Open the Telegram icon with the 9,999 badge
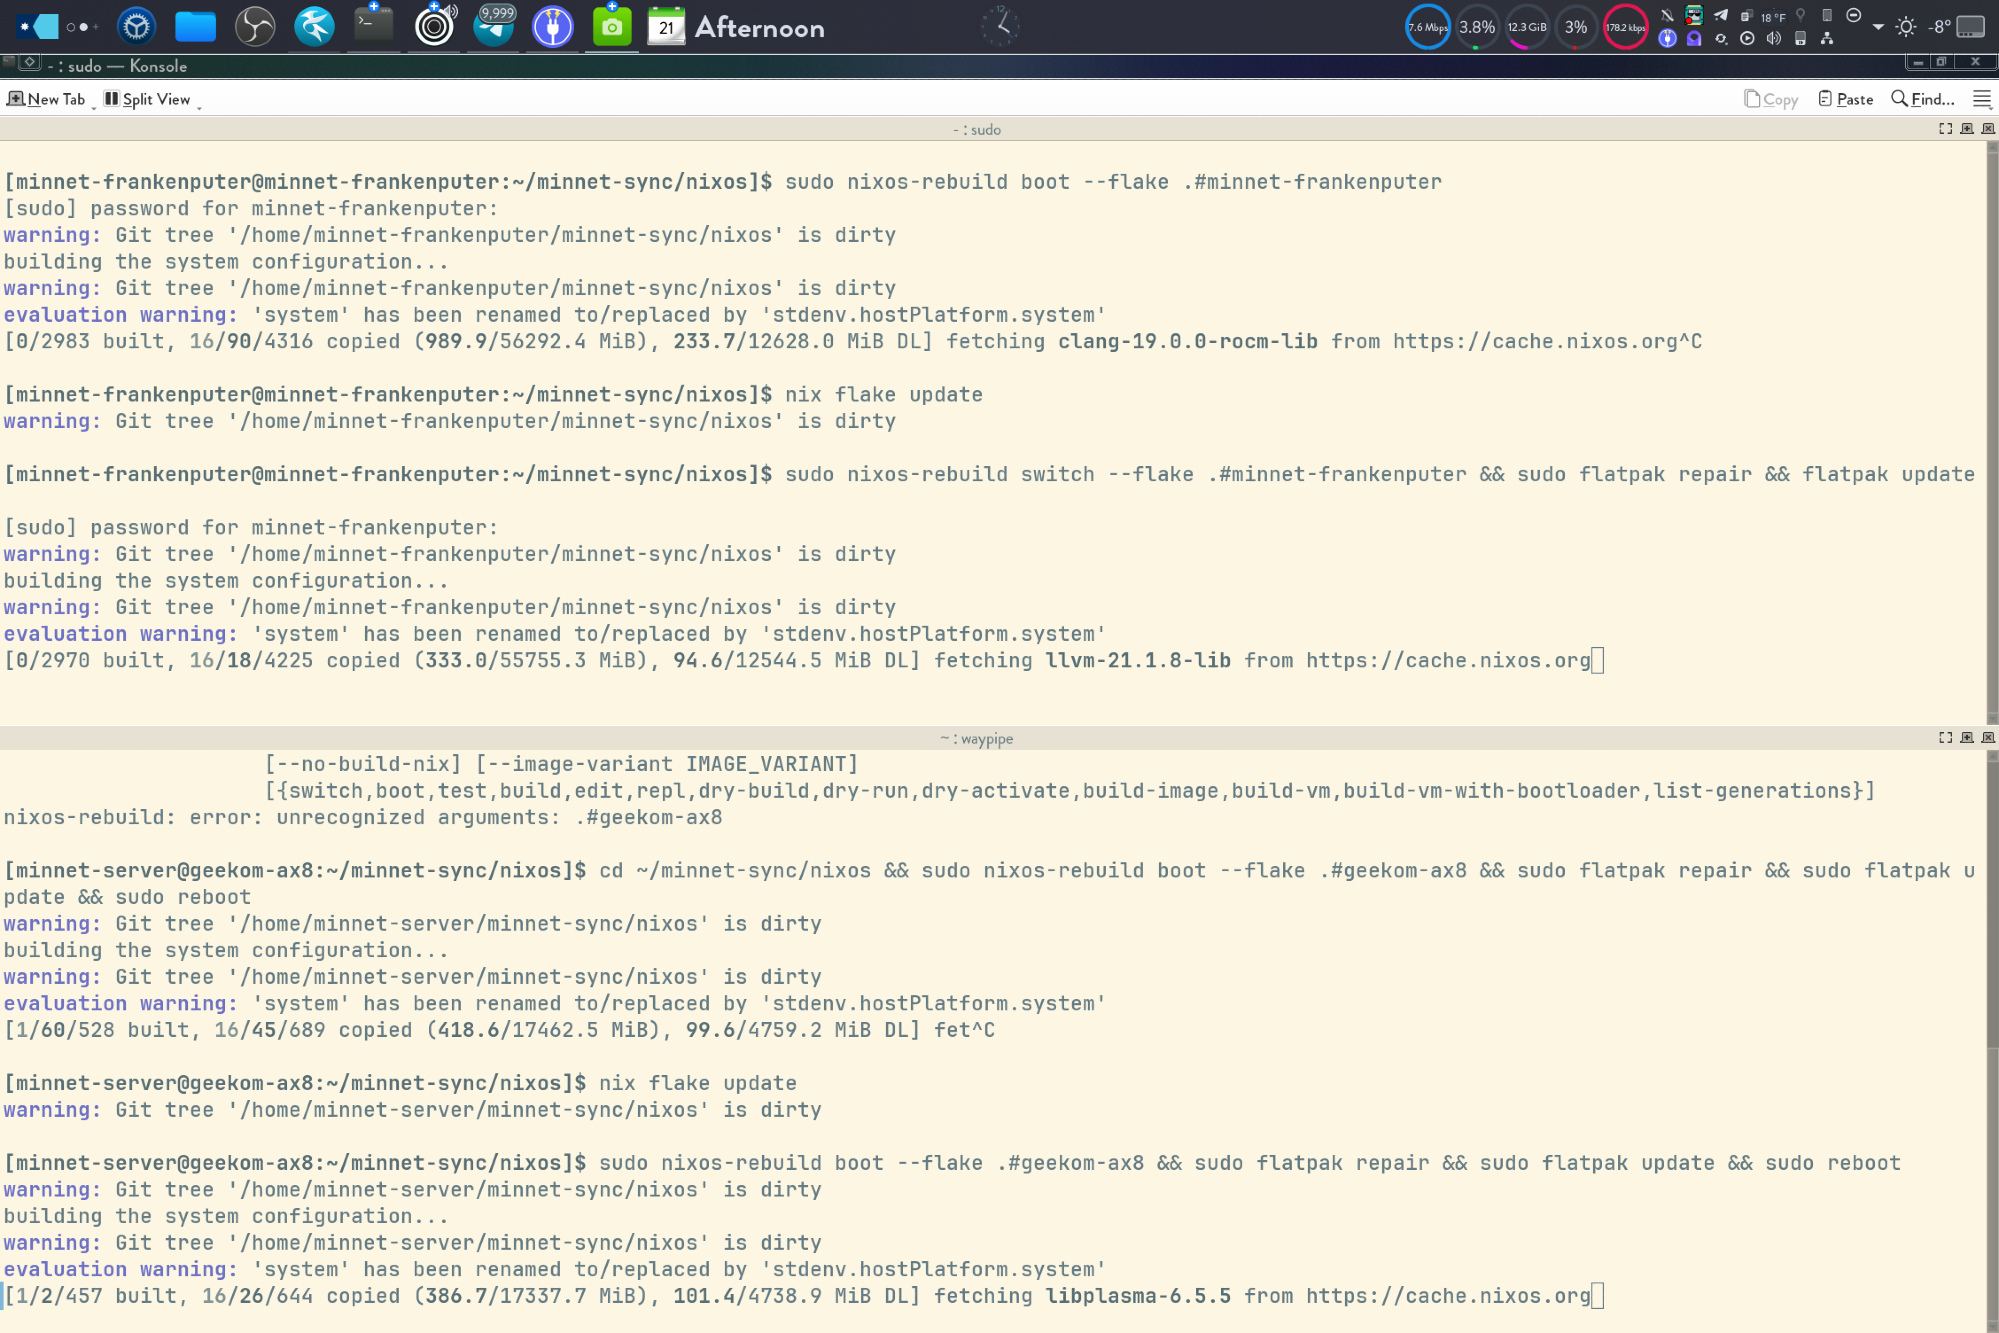The width and height of the screenshot is (1999, 1333). [494, 27]
